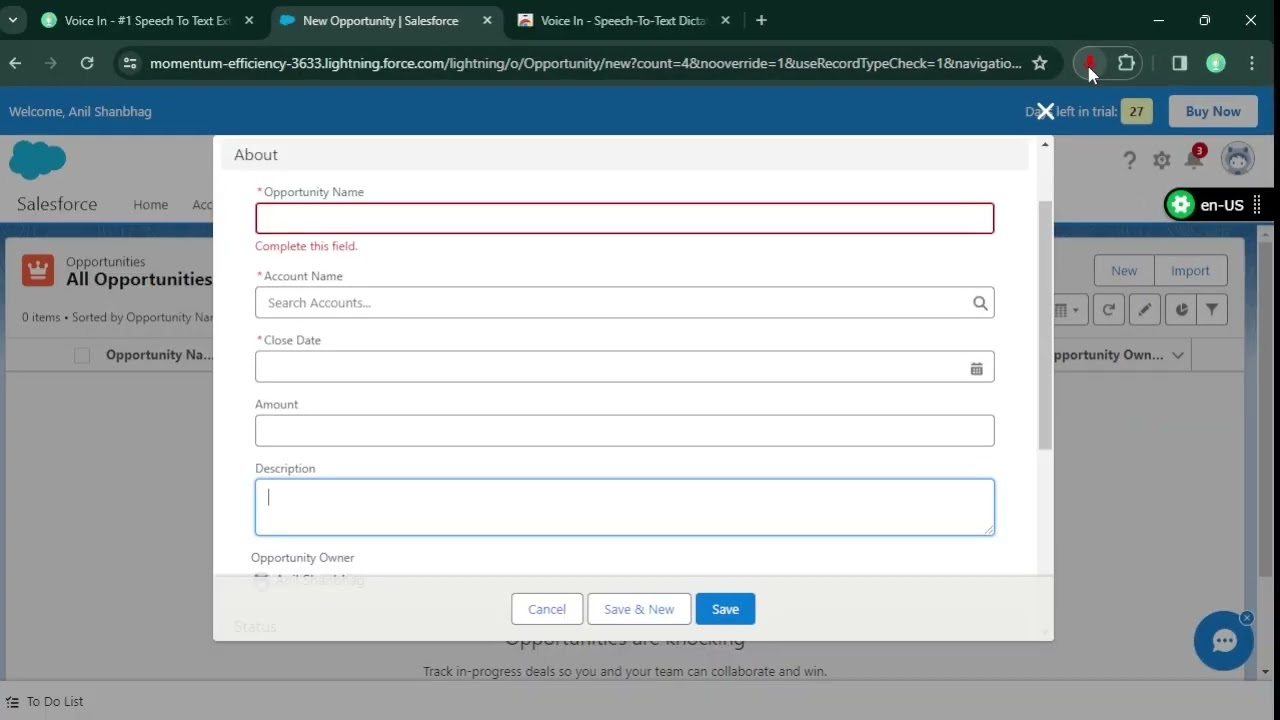
Task: Go back in browser history
Action: [x=15, y=63]
